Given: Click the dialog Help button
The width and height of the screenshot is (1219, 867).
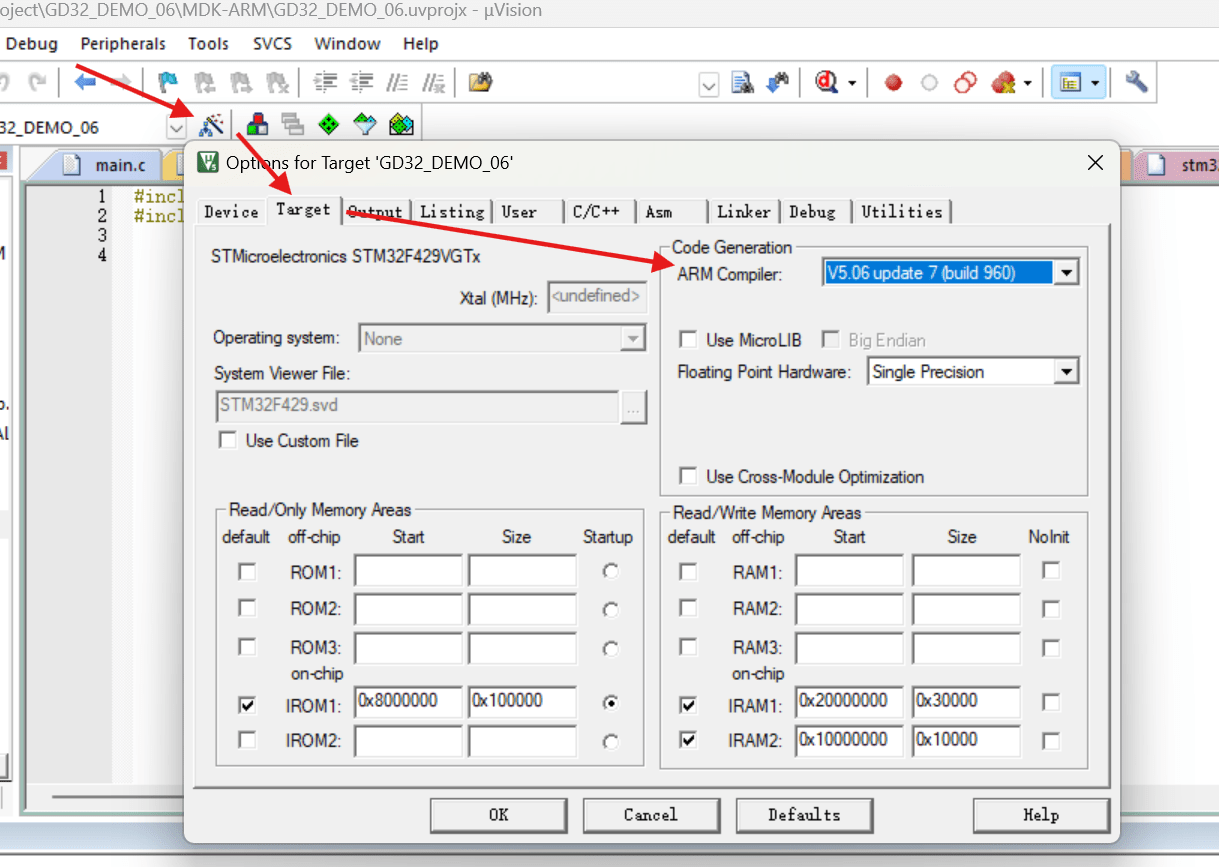Looking at the screenshot, I should (1041, 815).
